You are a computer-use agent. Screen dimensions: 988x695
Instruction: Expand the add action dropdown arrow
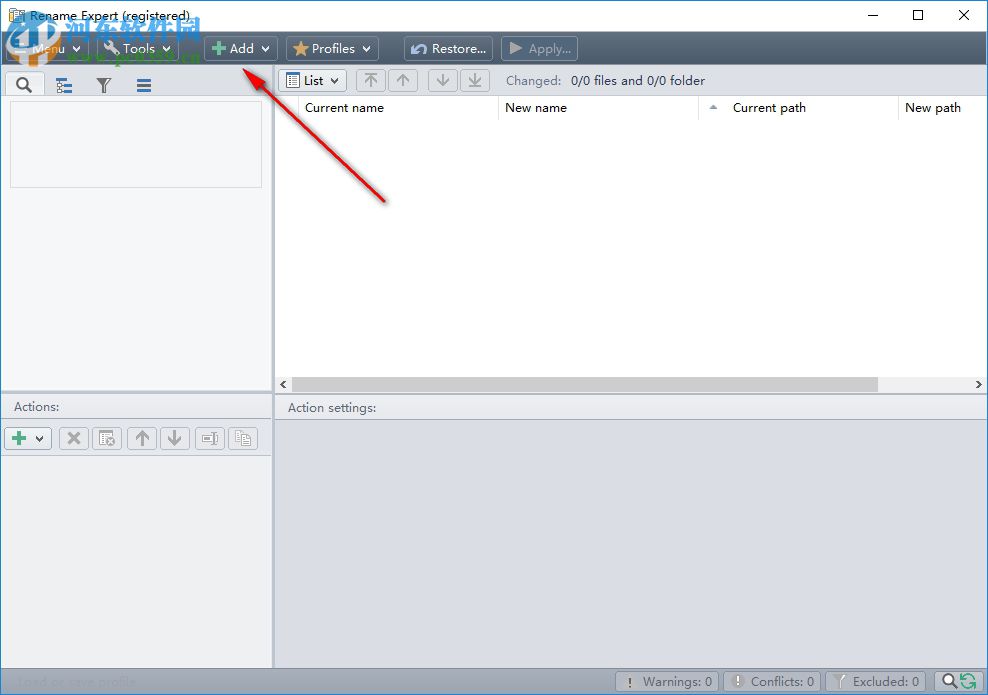[40, 439]
